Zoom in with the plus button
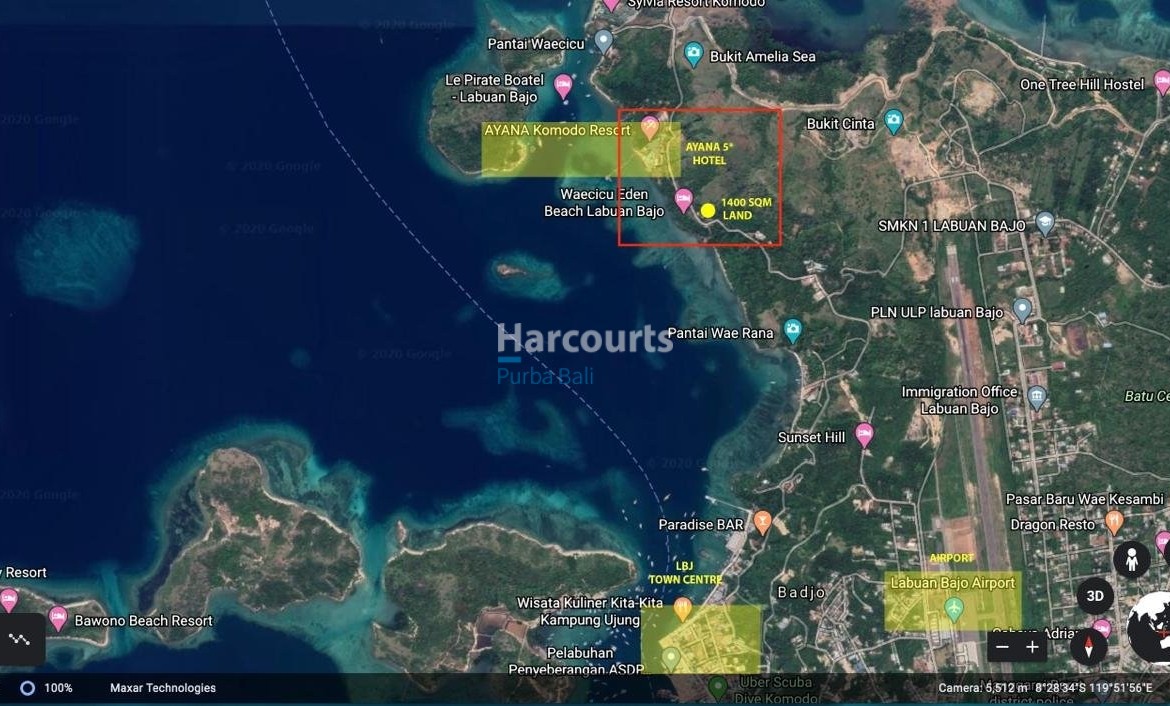 (1032, 647)
